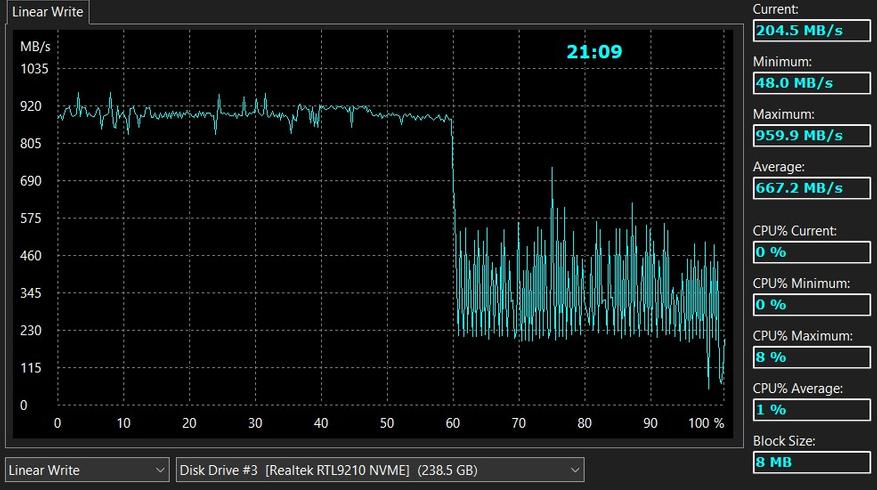Click the CPU% Minimum value field

click(x=811, y=304)
